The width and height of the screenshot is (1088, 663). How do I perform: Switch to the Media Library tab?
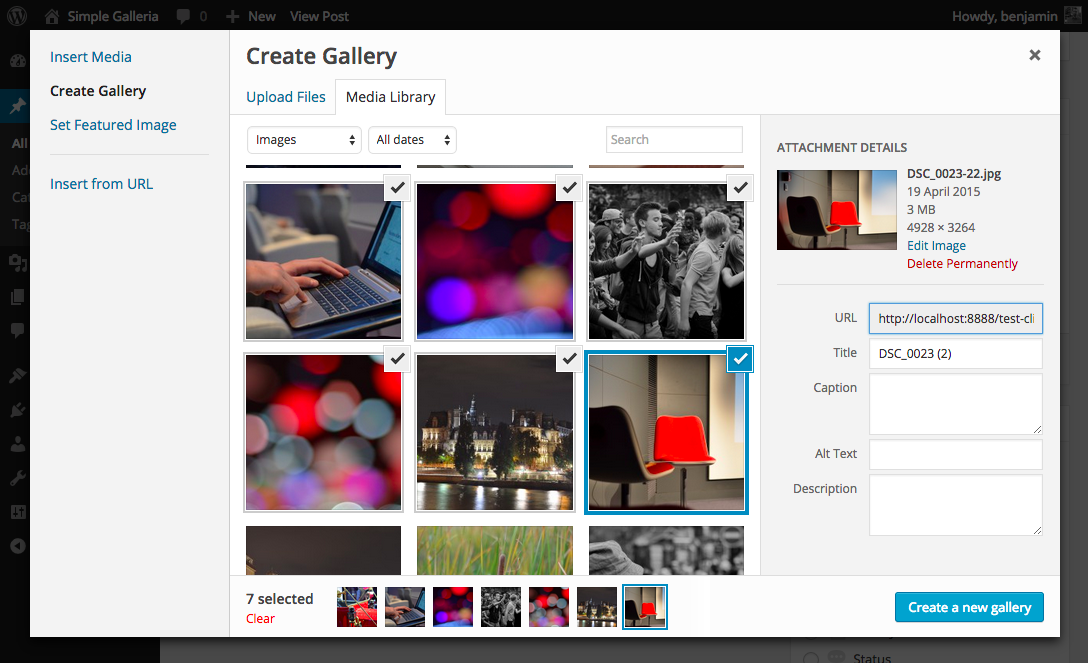[x=391, y=97]
